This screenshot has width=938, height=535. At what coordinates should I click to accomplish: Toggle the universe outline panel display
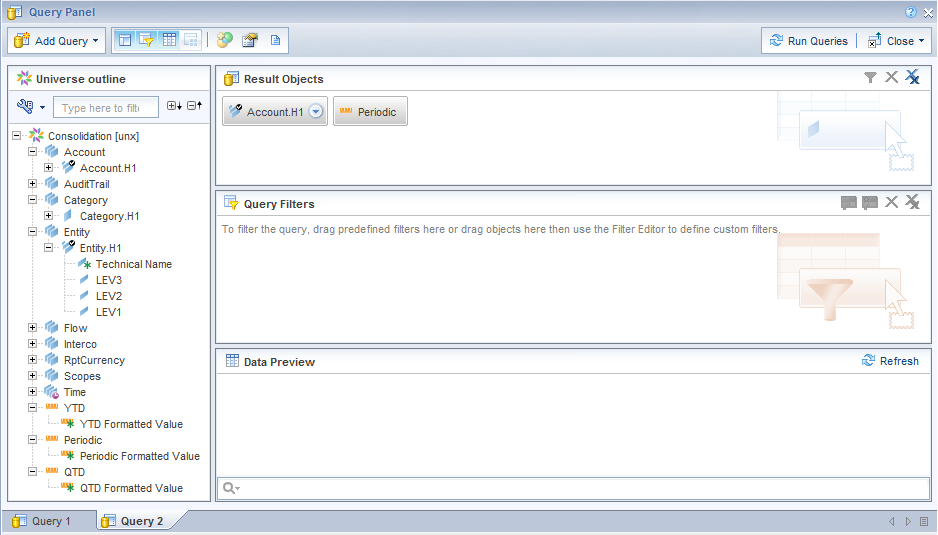click(125, 40)
